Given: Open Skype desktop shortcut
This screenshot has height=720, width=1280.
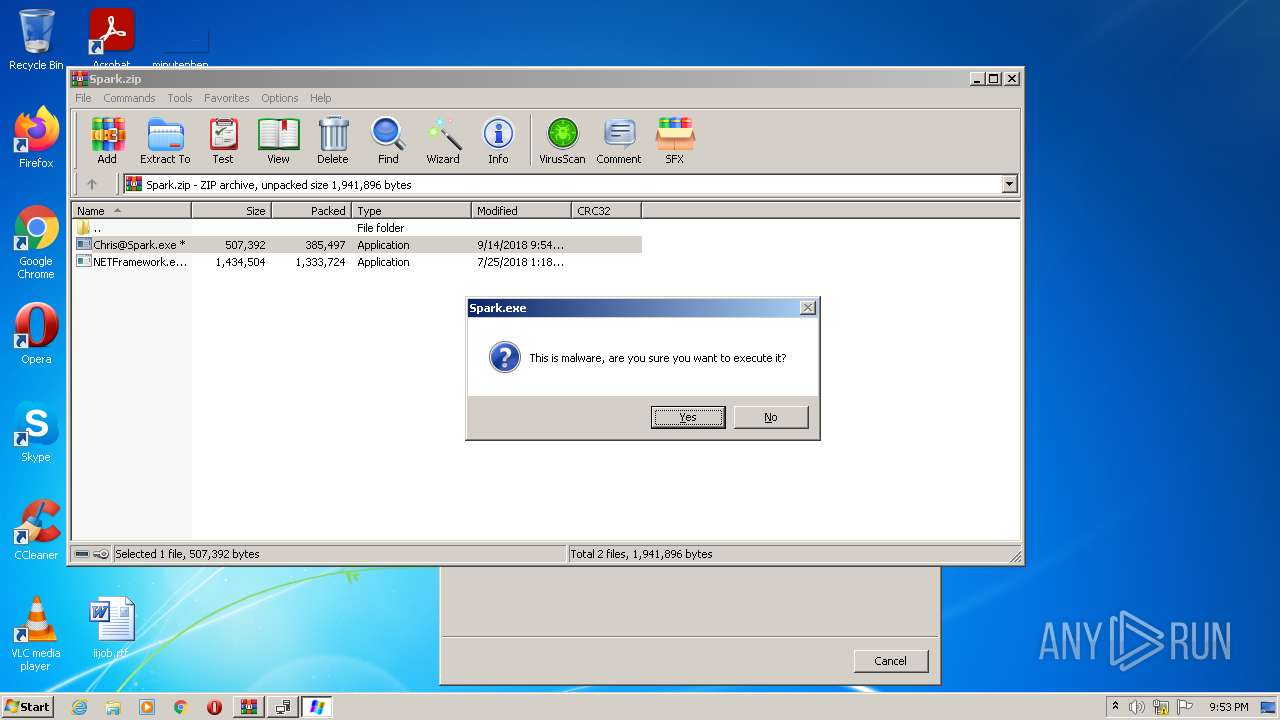Looking at the screenshot, I should tap(36, 432).
